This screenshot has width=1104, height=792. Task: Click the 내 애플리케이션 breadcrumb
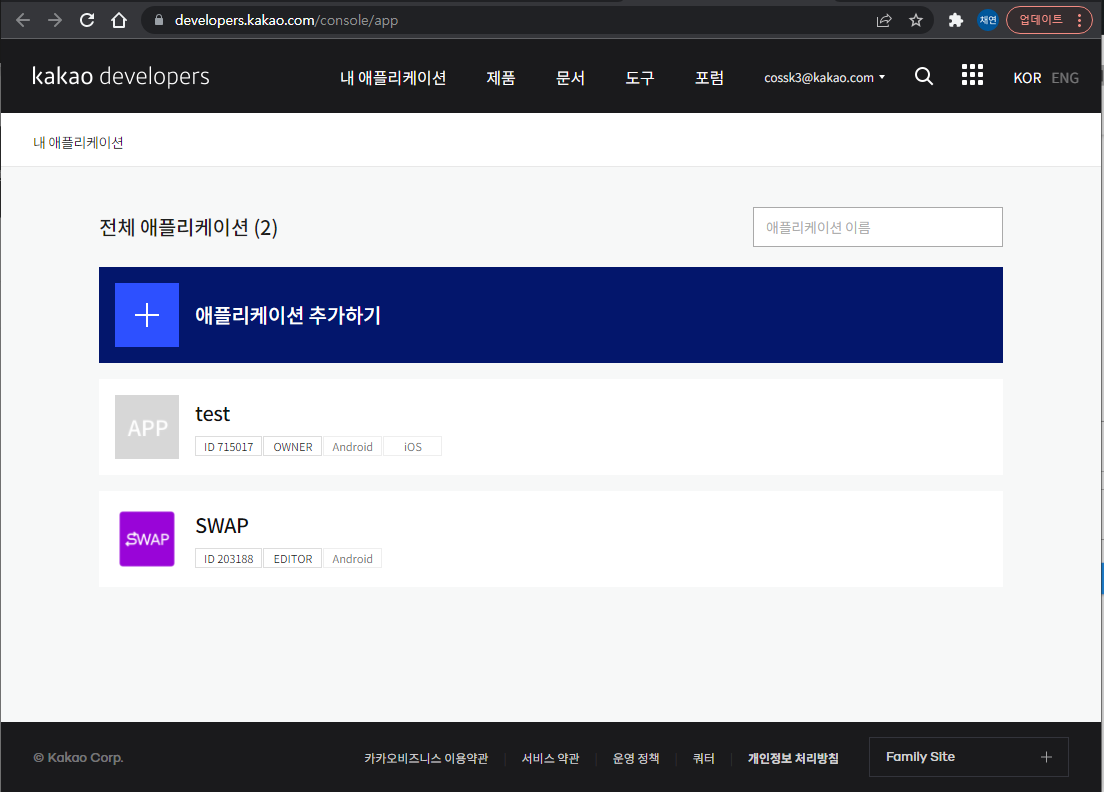click(78, 142)
